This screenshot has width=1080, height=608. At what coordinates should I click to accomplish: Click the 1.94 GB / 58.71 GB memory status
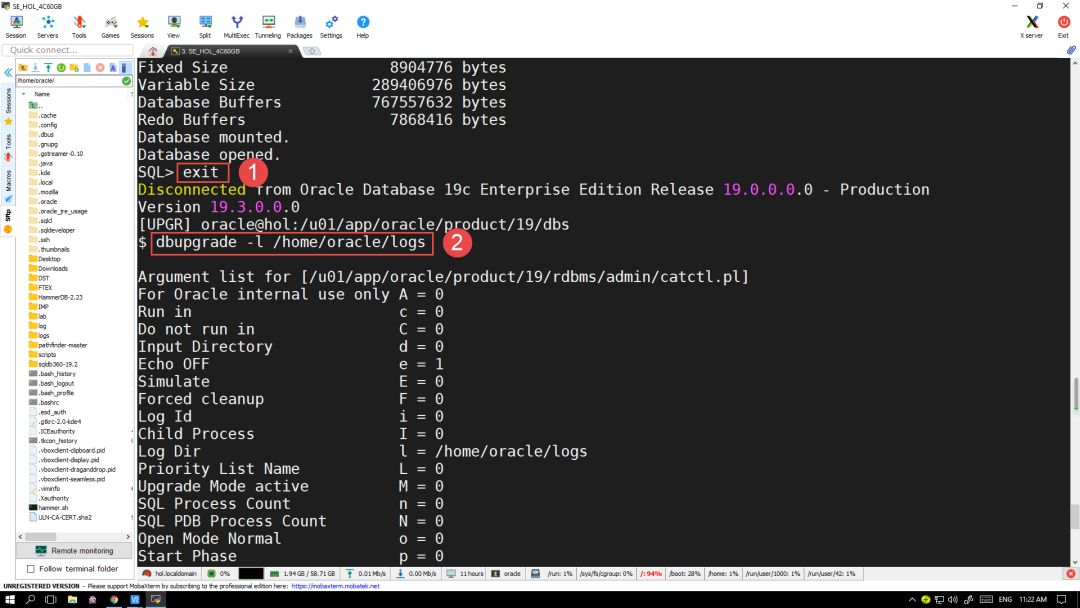click(x=302, y=574)
